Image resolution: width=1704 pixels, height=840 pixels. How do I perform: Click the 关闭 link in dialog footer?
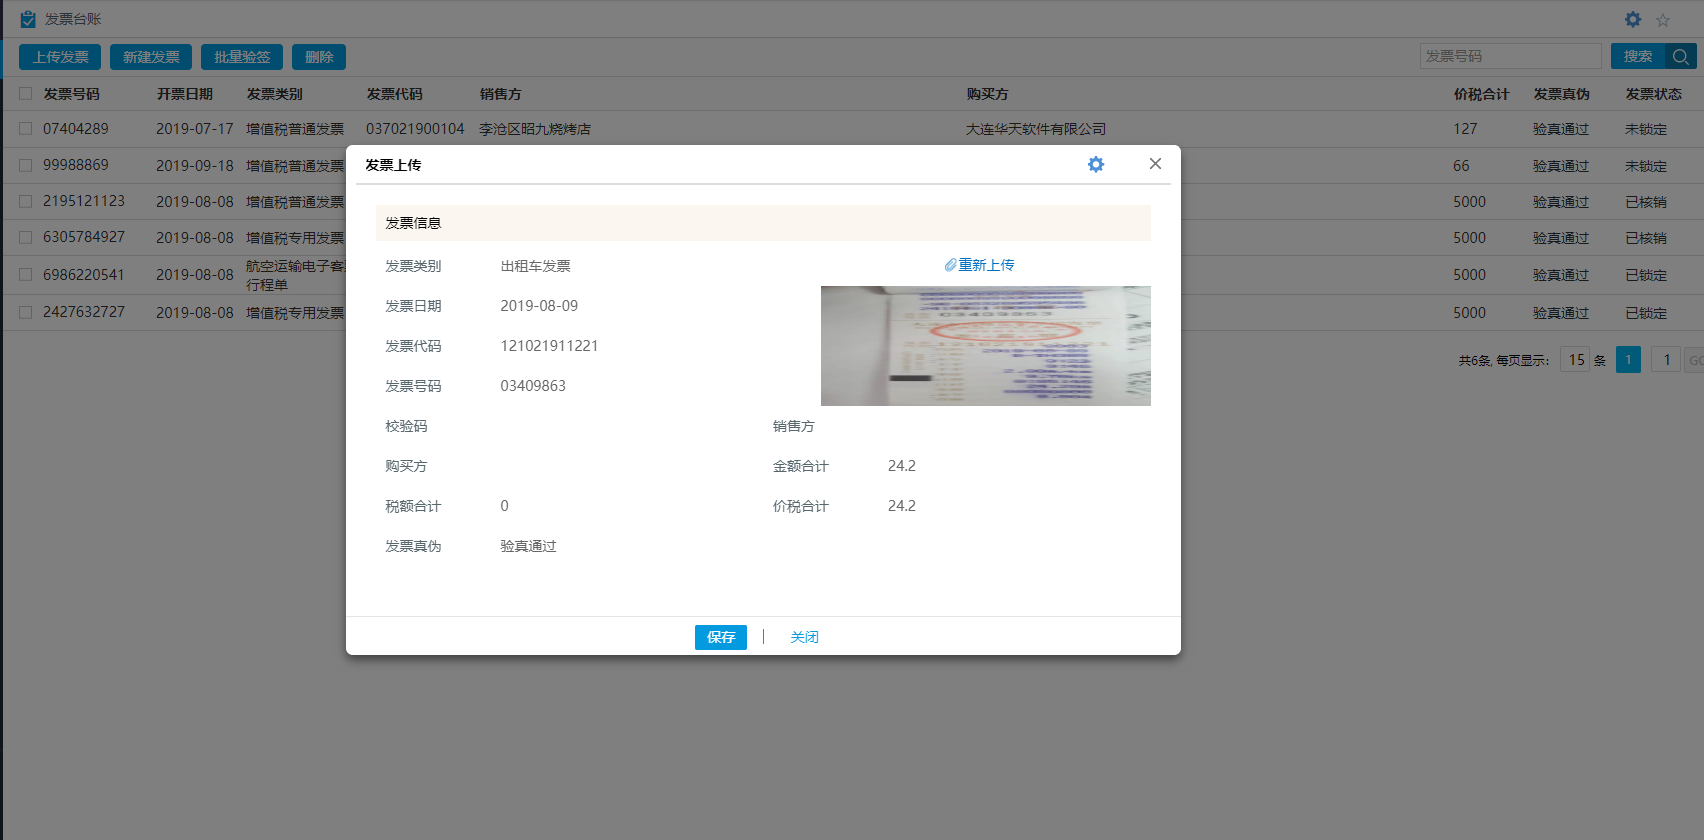coord(804,637)
